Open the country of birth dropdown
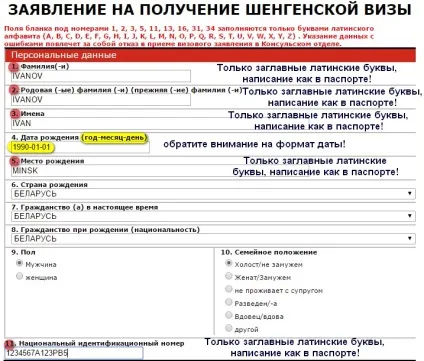Viewport: 424px width, 361px height. (213, 194)
